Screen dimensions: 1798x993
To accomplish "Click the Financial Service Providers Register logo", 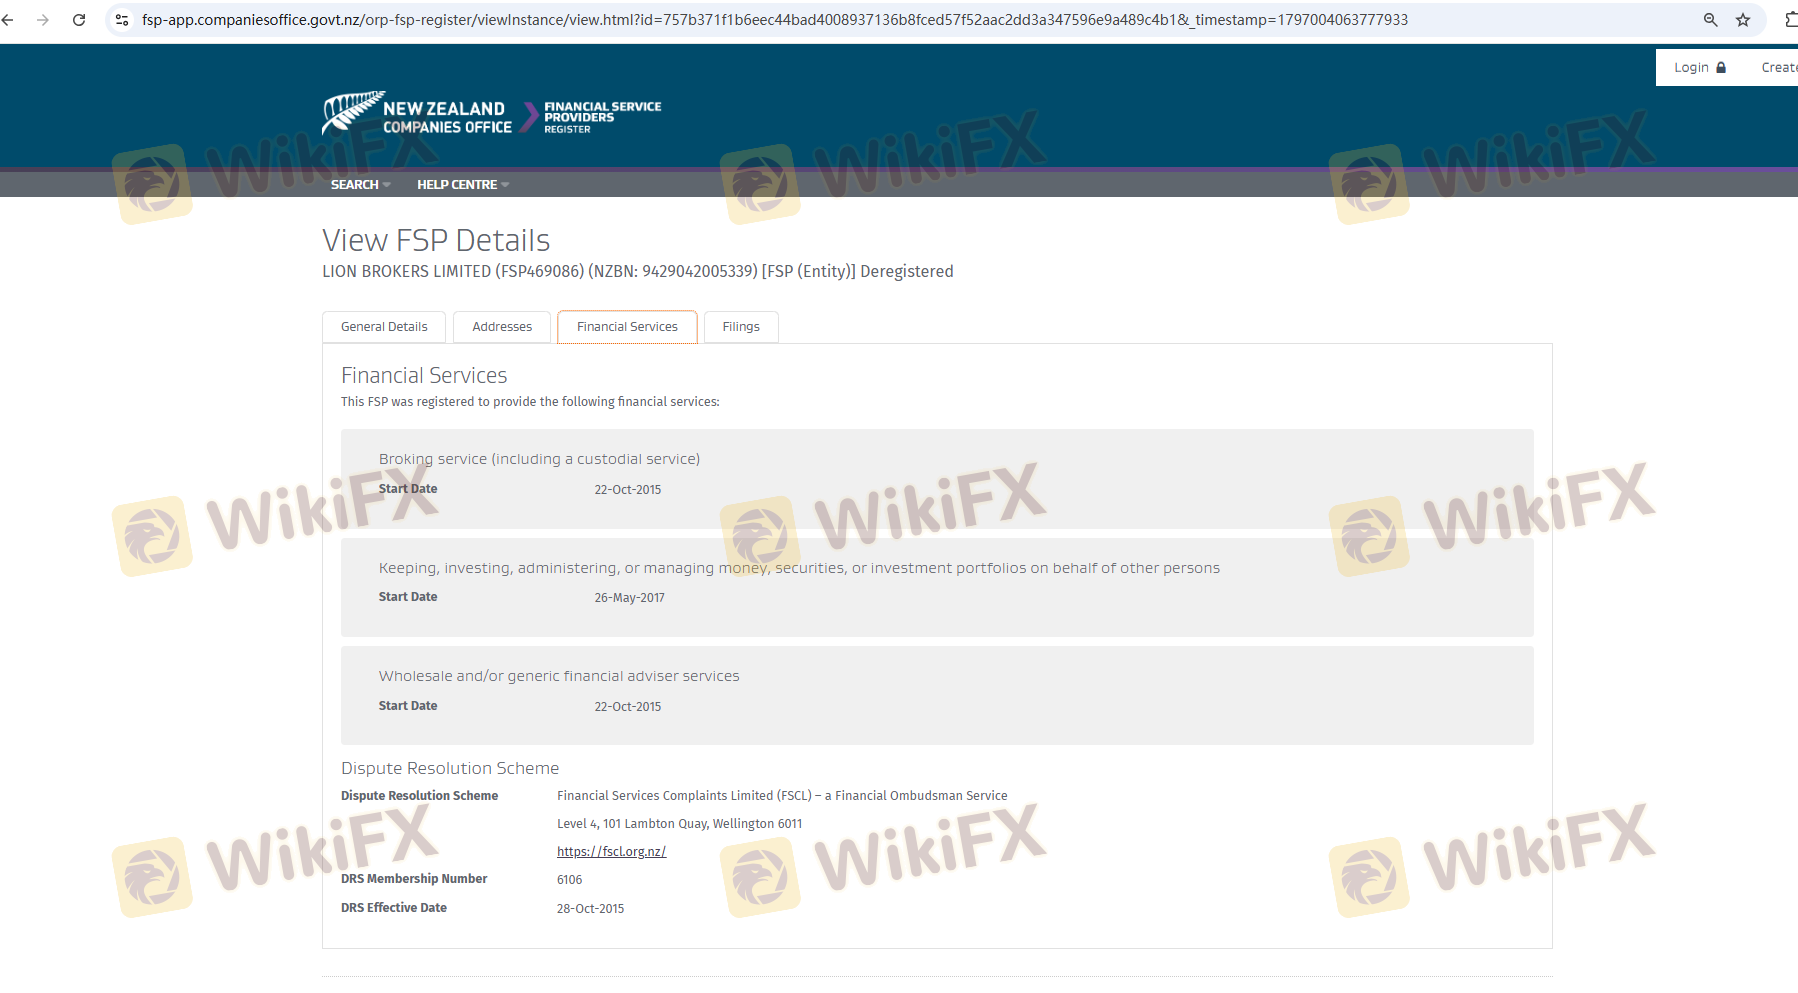I will (x=602, y=117).
